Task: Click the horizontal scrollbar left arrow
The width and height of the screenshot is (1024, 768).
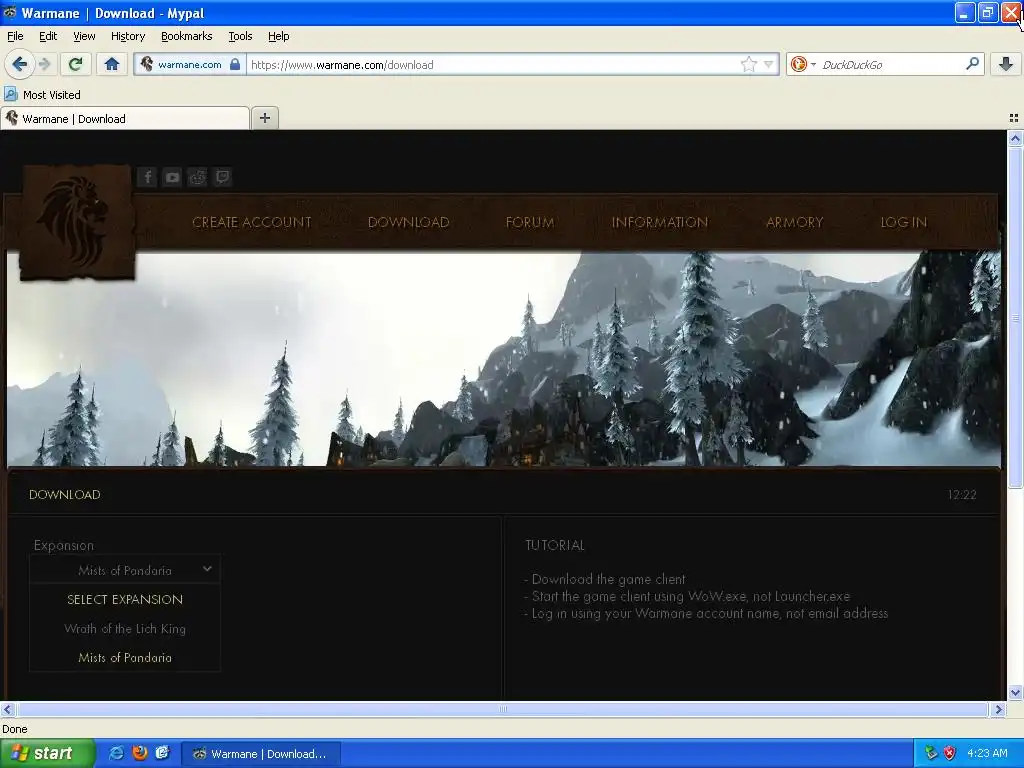Action: tap(7, 709)
